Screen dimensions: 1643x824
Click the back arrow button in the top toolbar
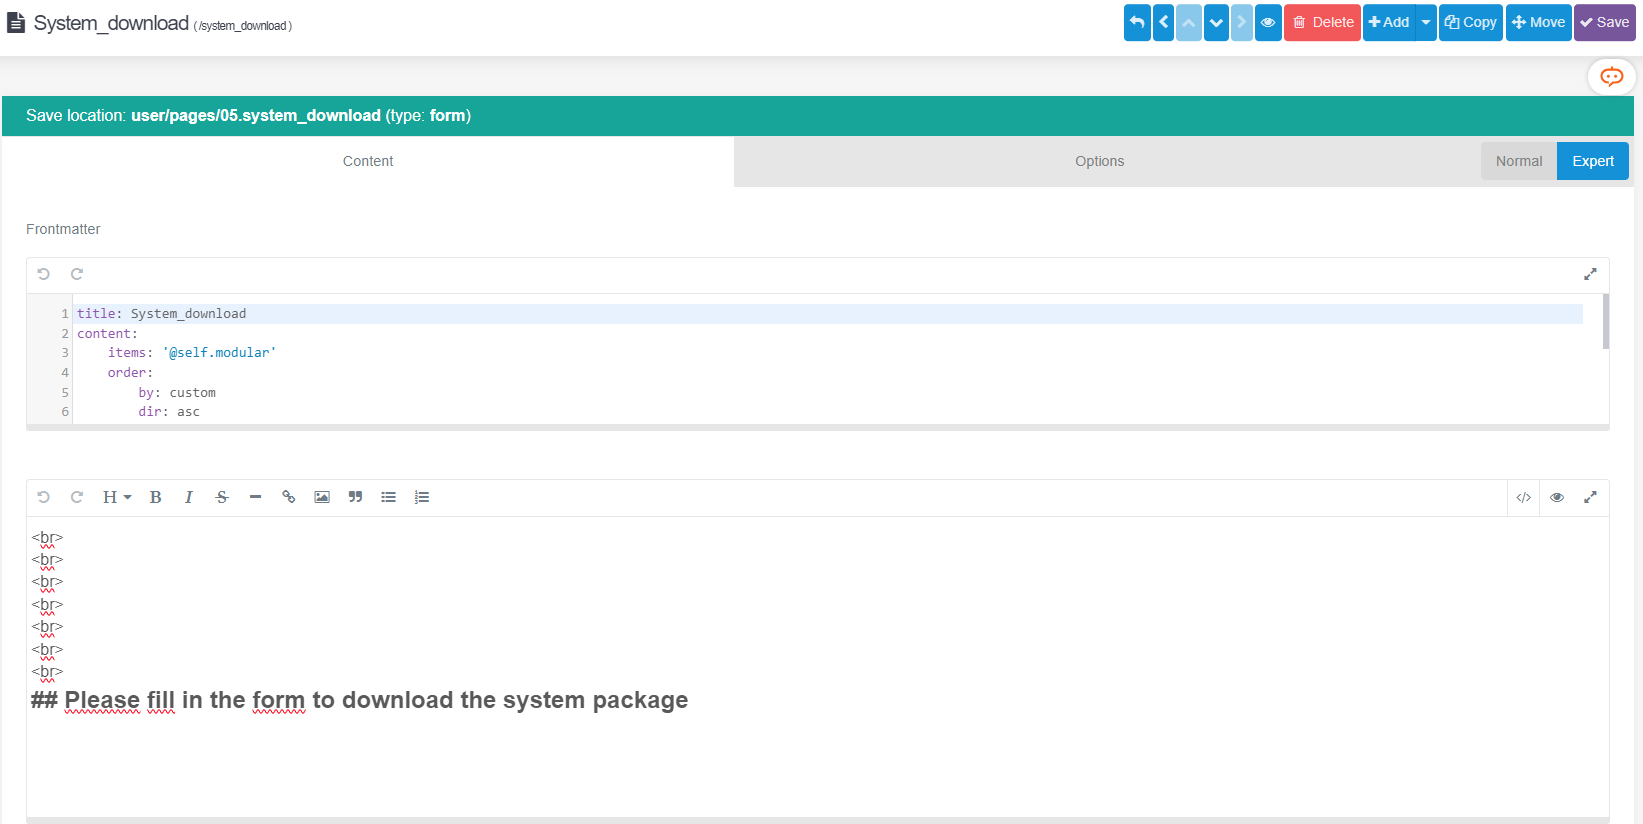(x=1137, y=22)
